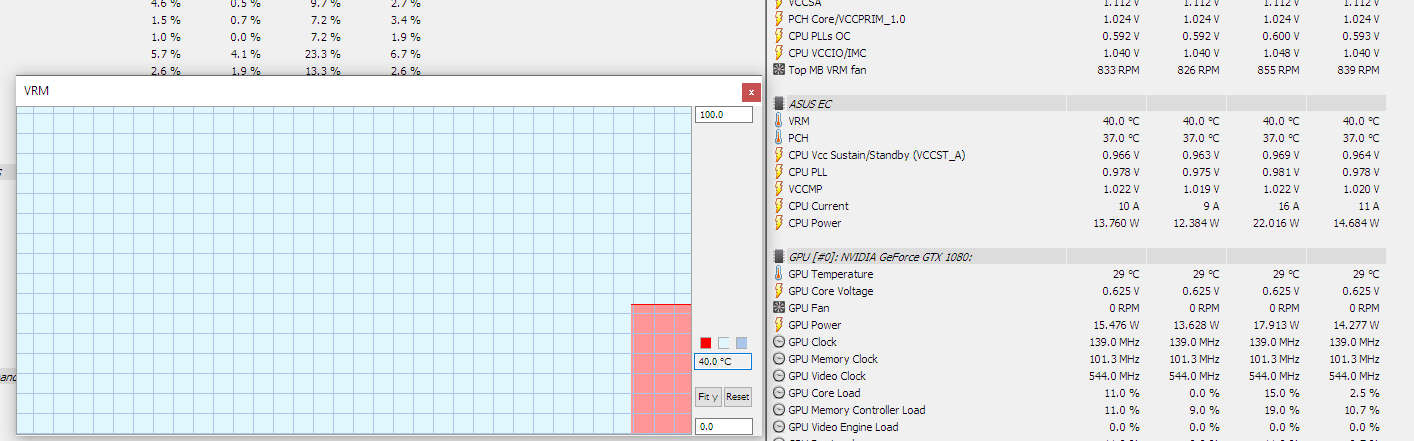Select the ASUS EC section header text
Screen dimensions: 1414x441
click(x=810, y=104)
